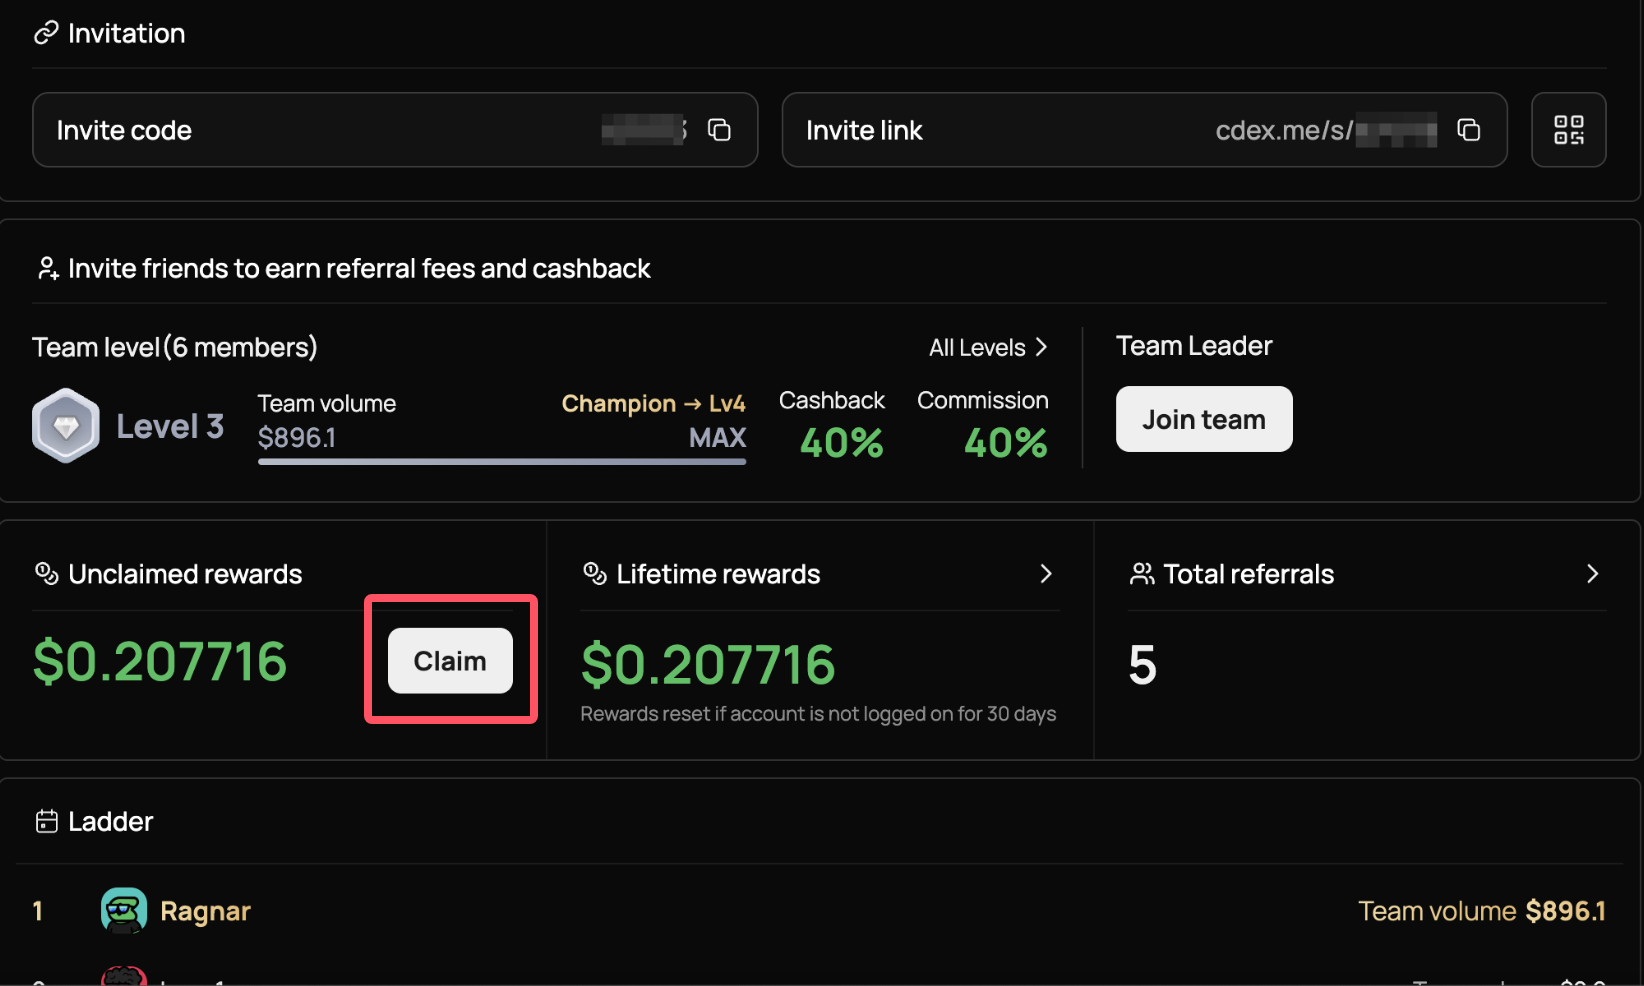This screenshot has height=986, width=1644.
Task: Click the invite friends person icon
Action: pos(47,268)
